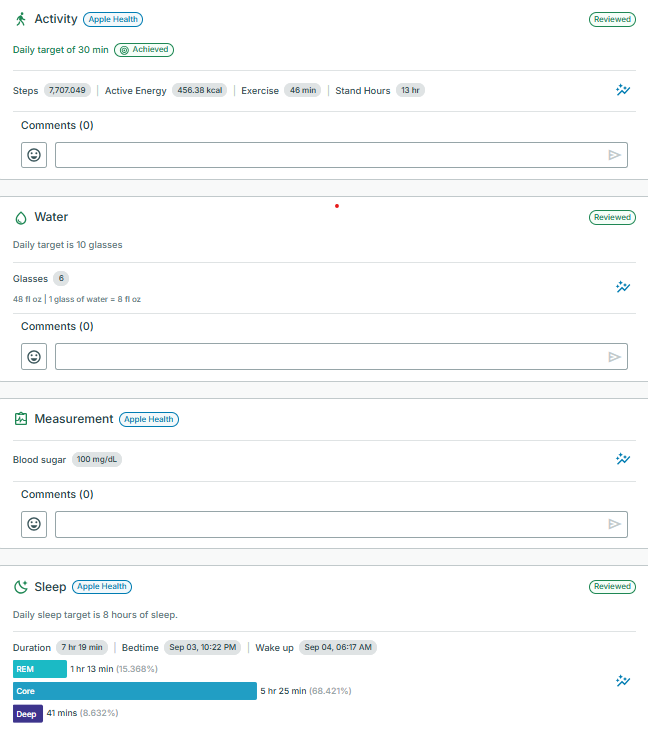Click the Activity comment text field
Image resolution: width=648 pixels, height=732 pixels.
[x=330, y=155]
